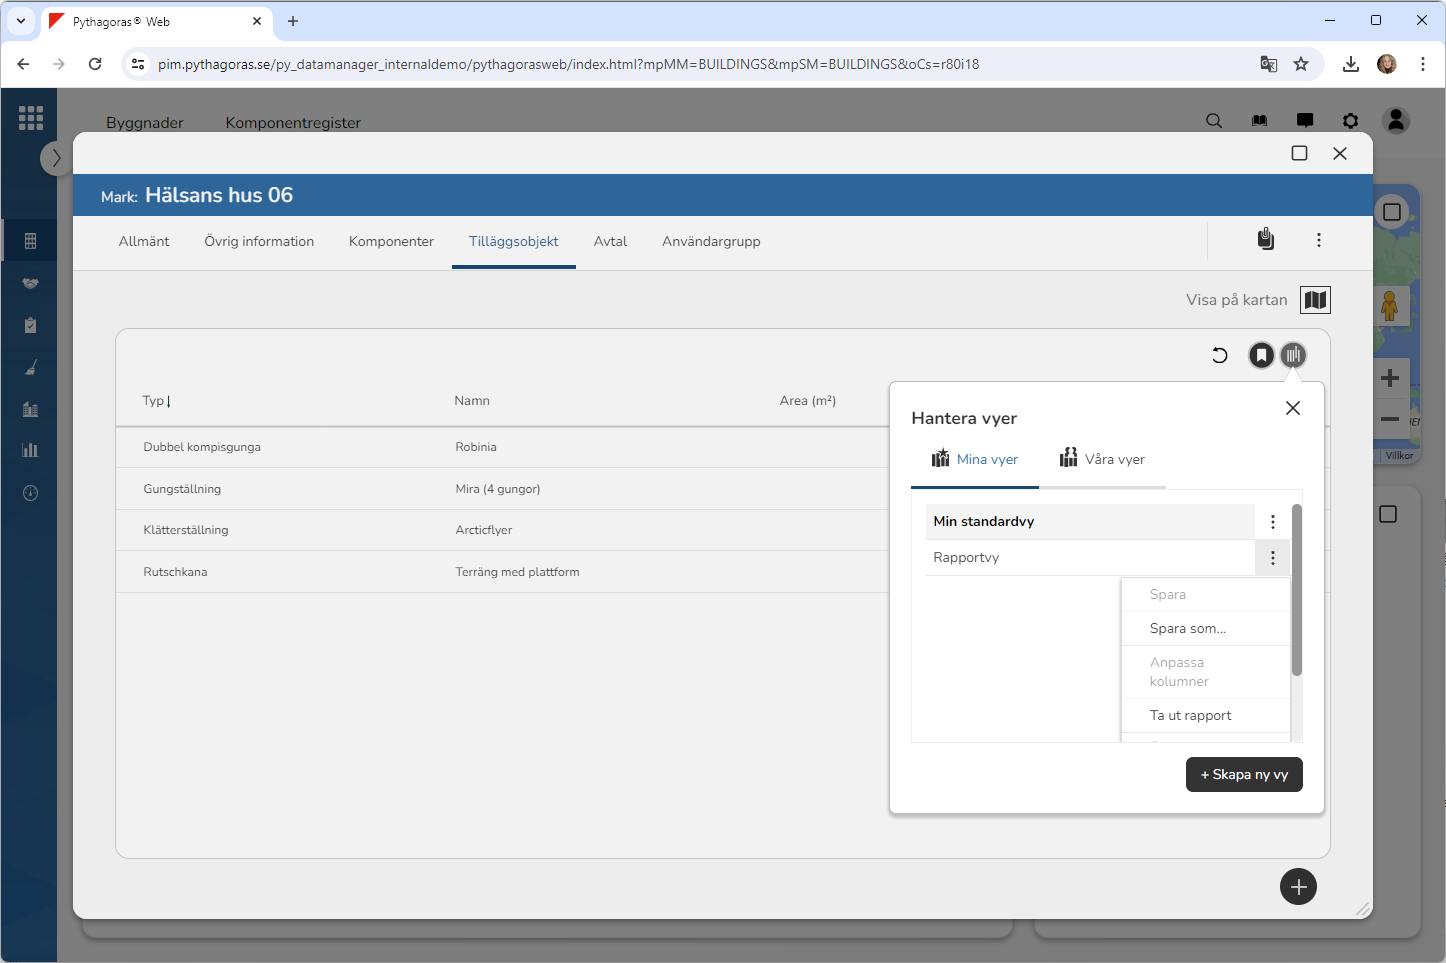Open three-dot menu for Min standardvy
Image resolution: width=1446 pixels, height=963 pixels.
(1272, 522)
